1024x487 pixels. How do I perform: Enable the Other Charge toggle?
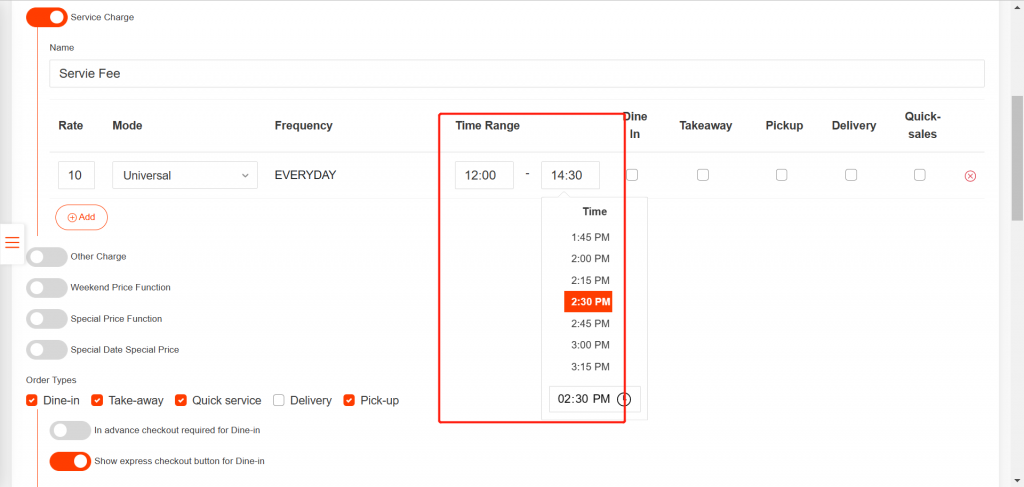point(46,257)
